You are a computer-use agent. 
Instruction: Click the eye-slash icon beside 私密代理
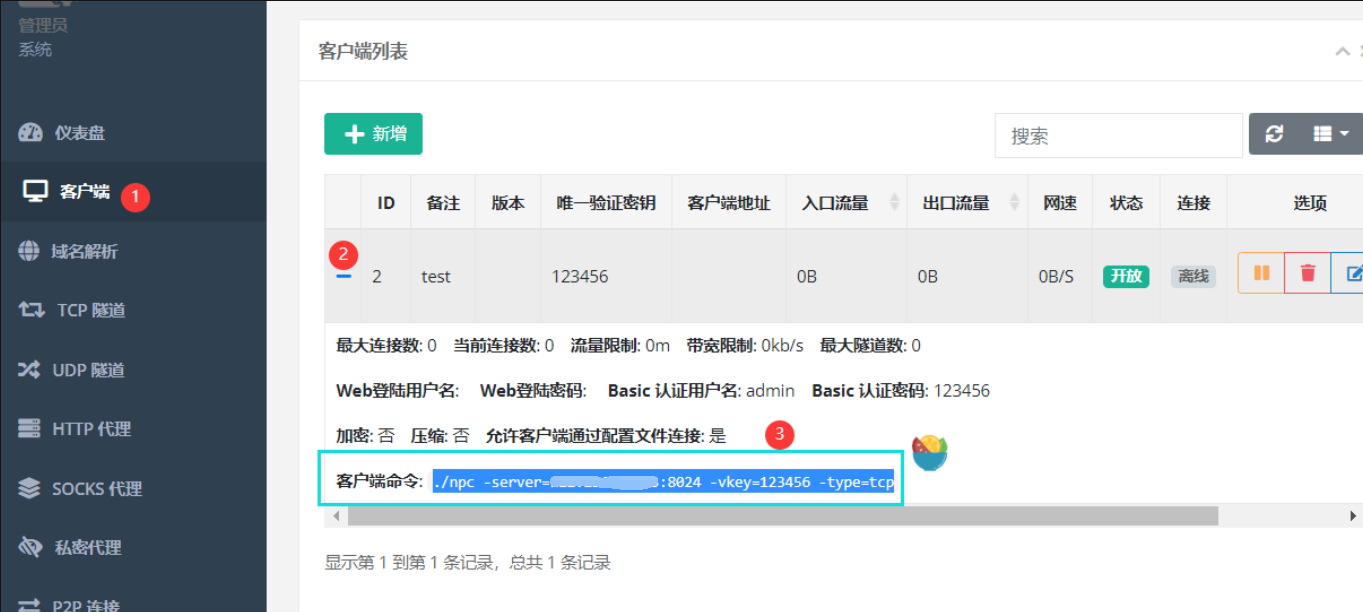[31, 547]
